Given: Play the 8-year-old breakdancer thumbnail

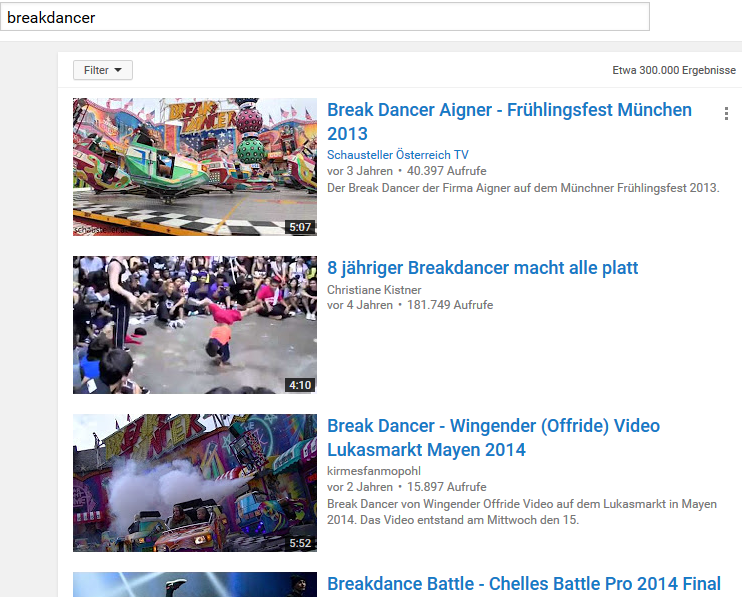Looking at the screenshot, I should [194, 324].
